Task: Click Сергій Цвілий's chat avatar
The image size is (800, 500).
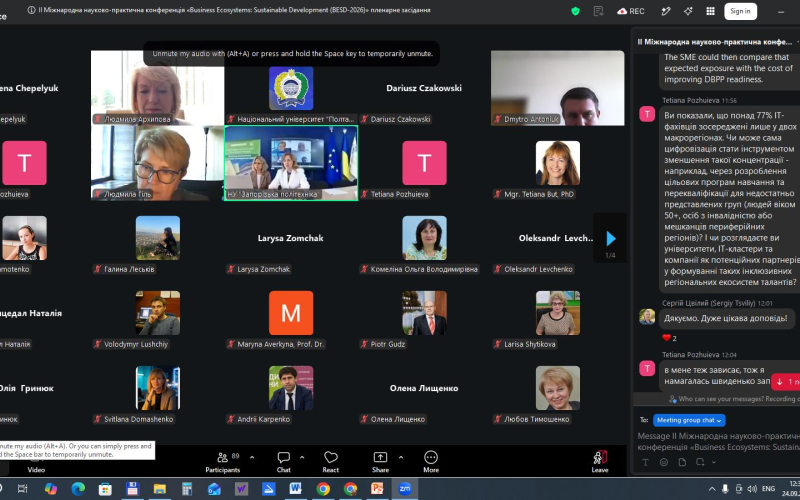Action: pos(647,317)
